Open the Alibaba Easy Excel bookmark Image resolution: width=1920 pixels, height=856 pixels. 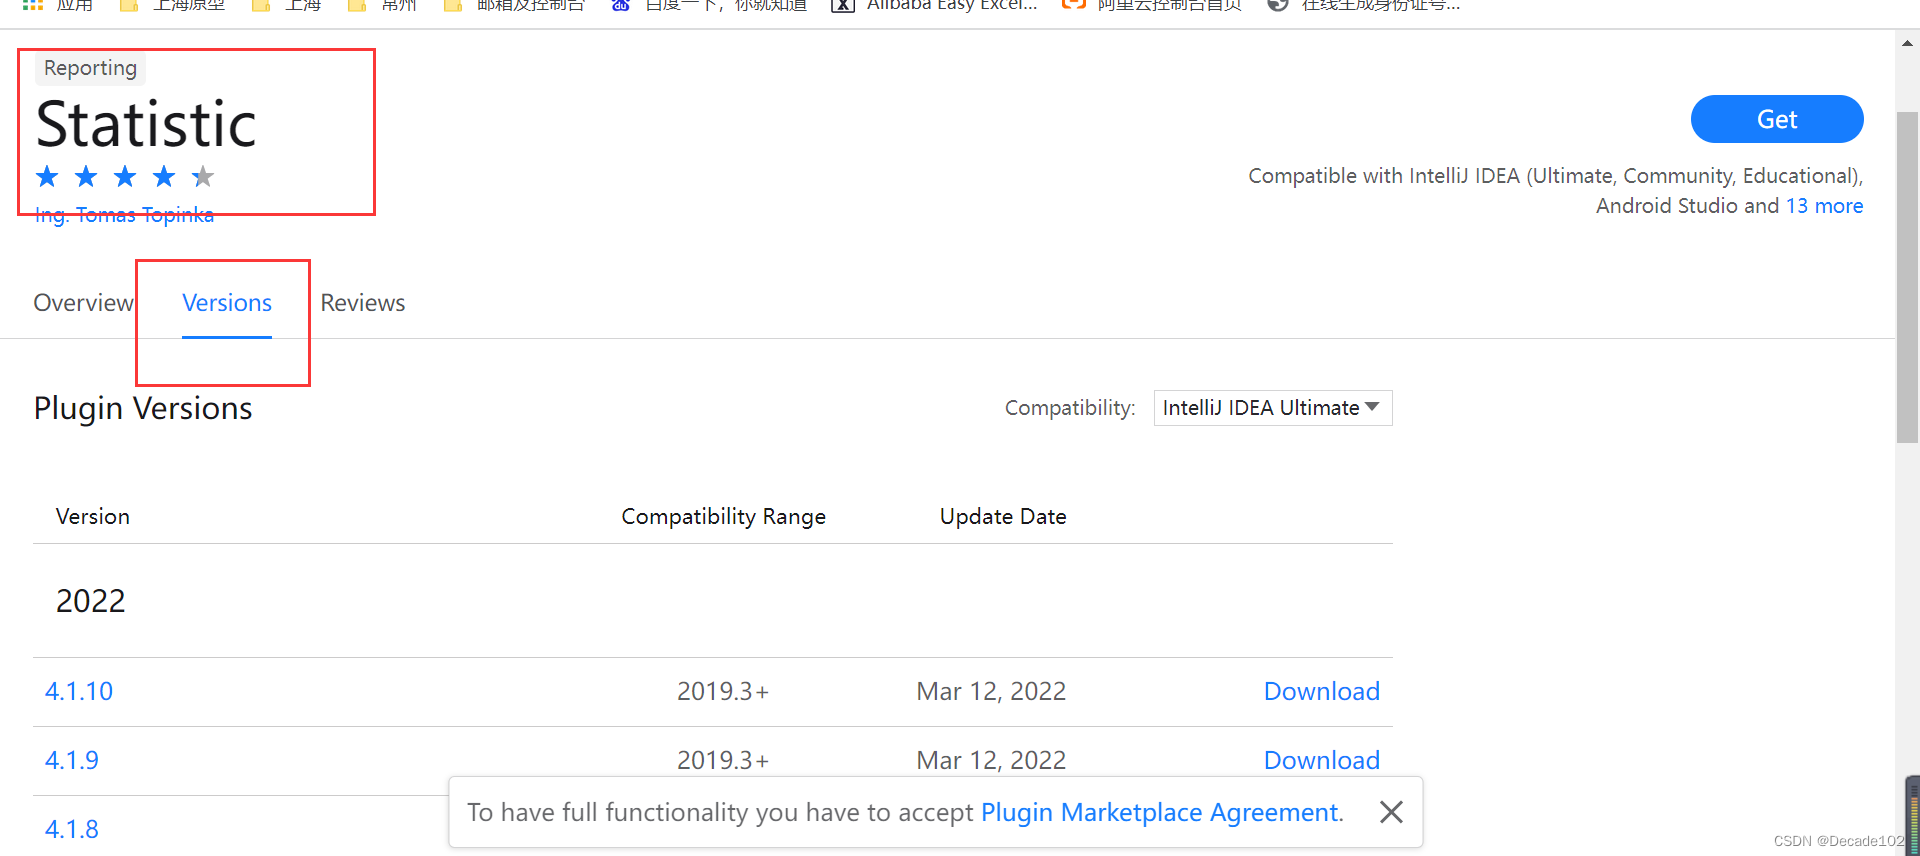[x=935, y=6]
